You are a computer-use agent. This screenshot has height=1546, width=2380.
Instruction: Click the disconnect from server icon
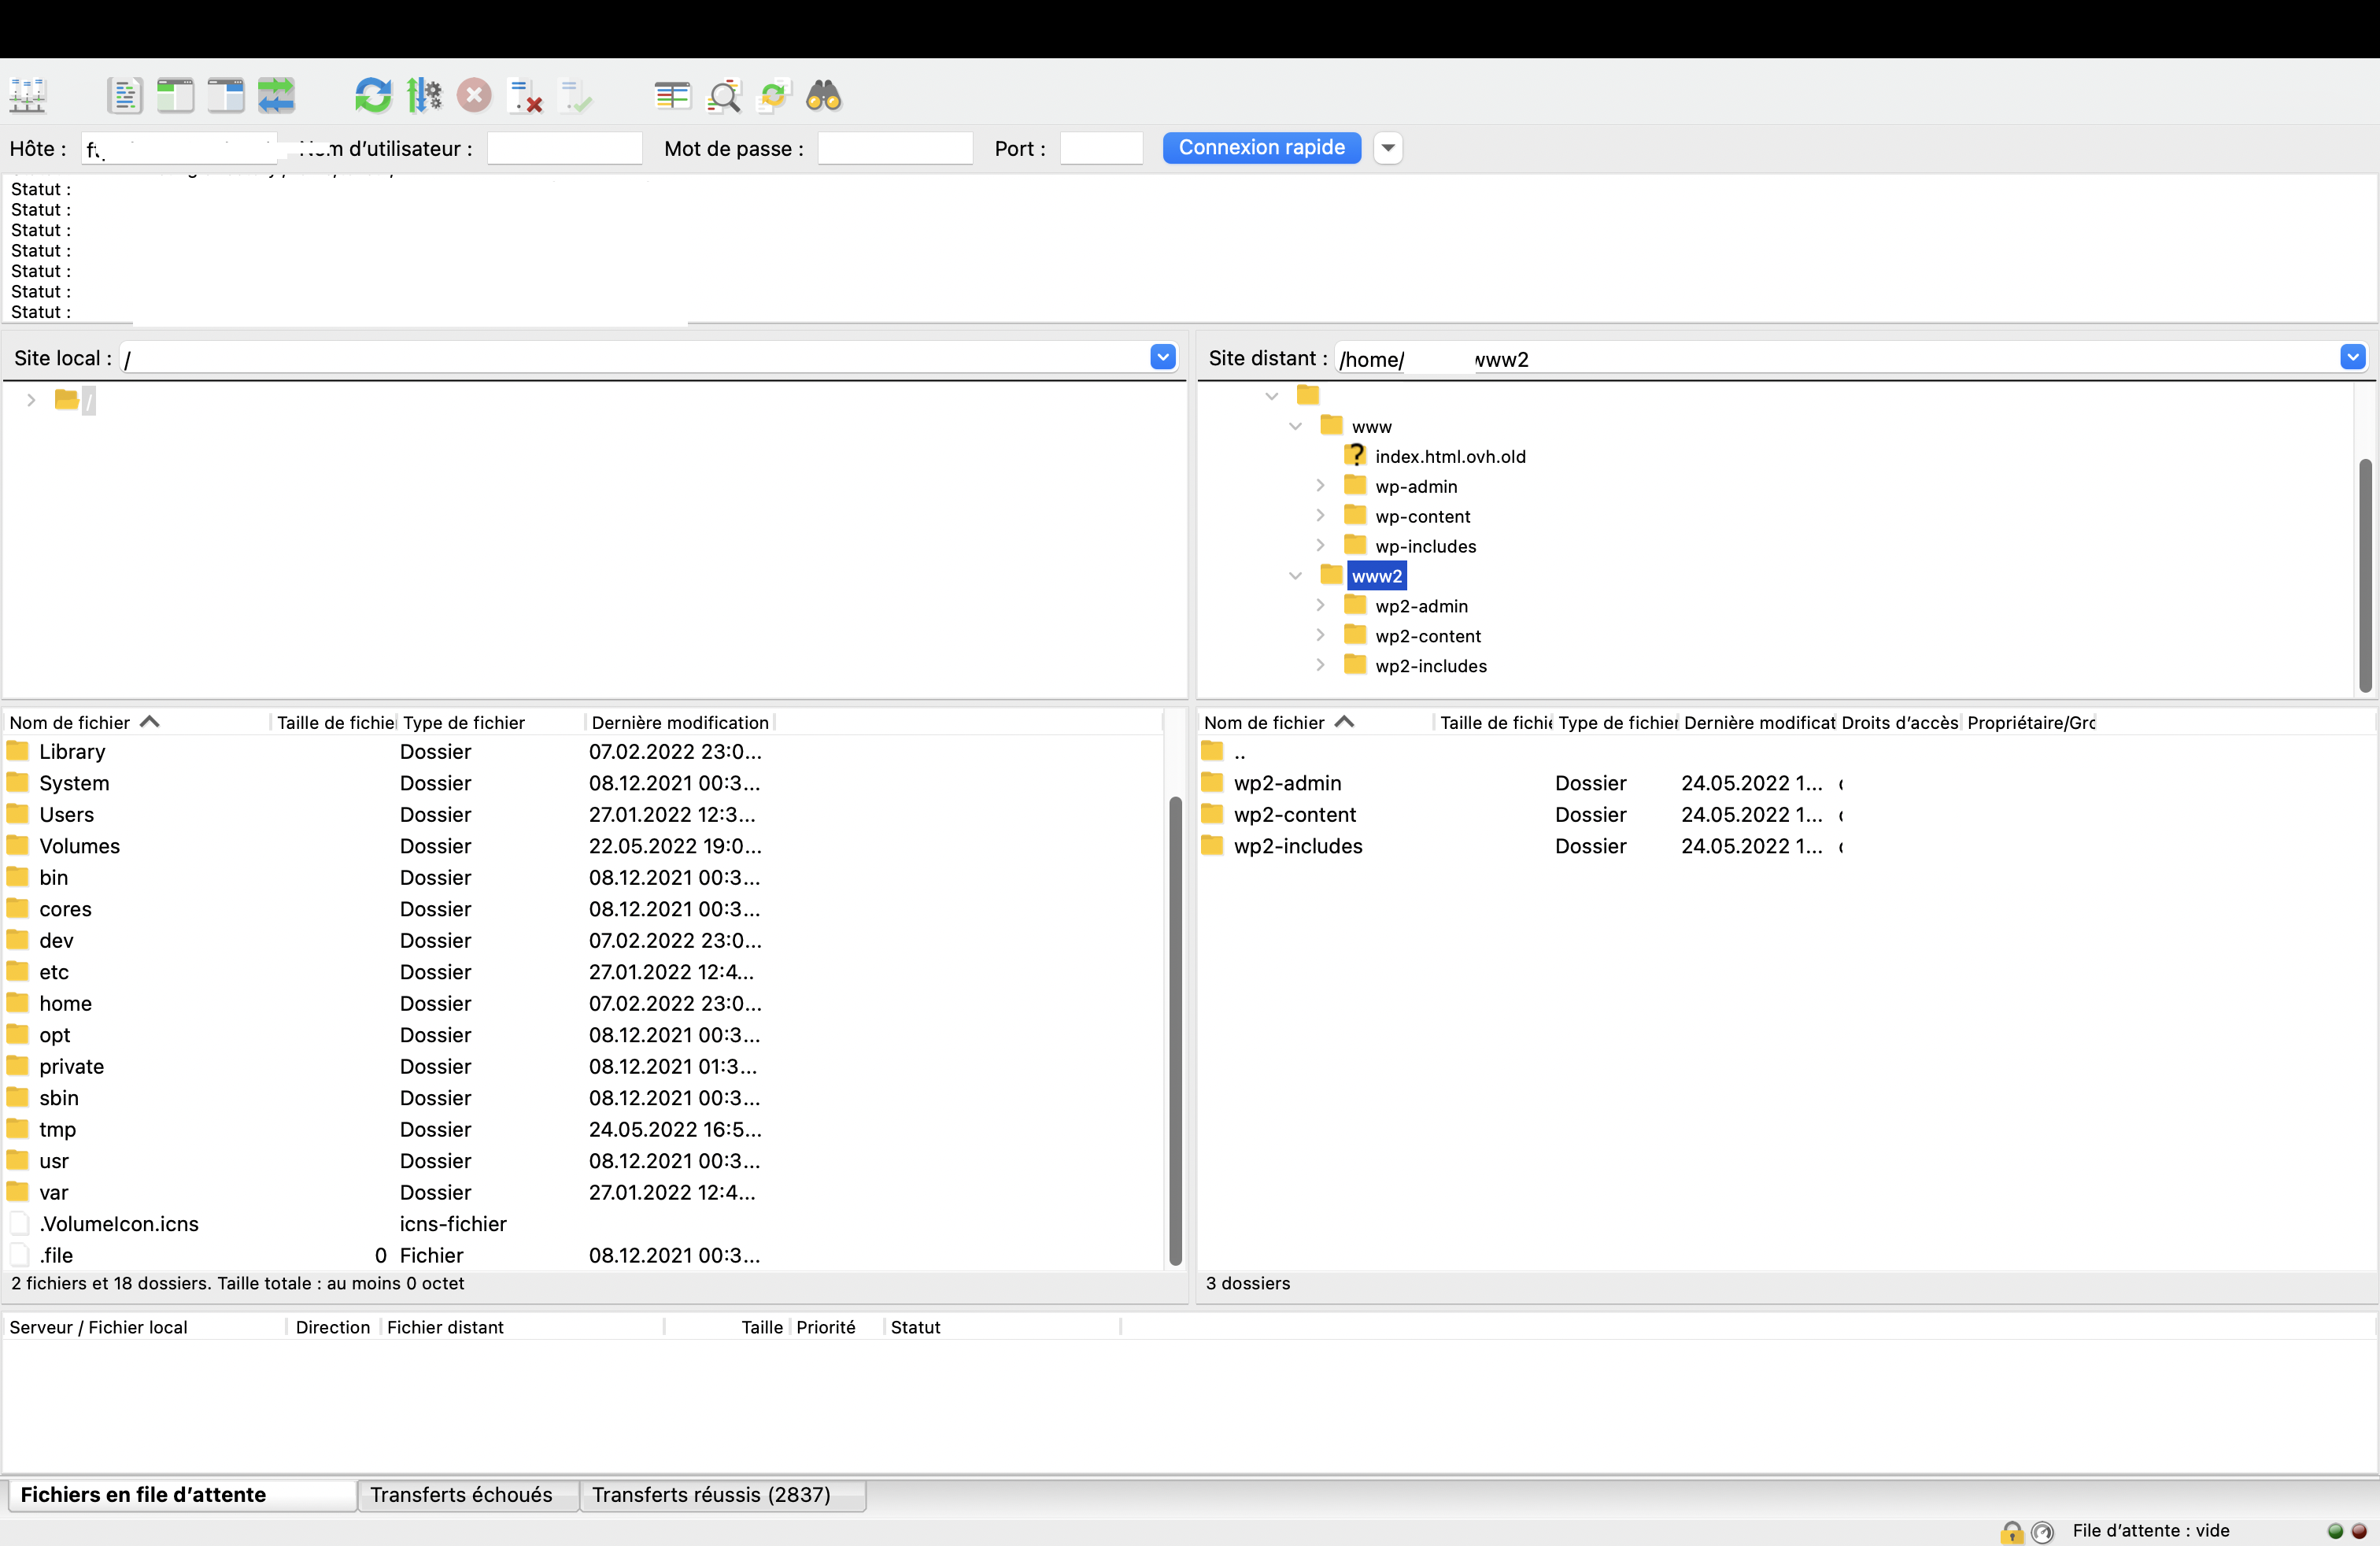pos(526,96)
